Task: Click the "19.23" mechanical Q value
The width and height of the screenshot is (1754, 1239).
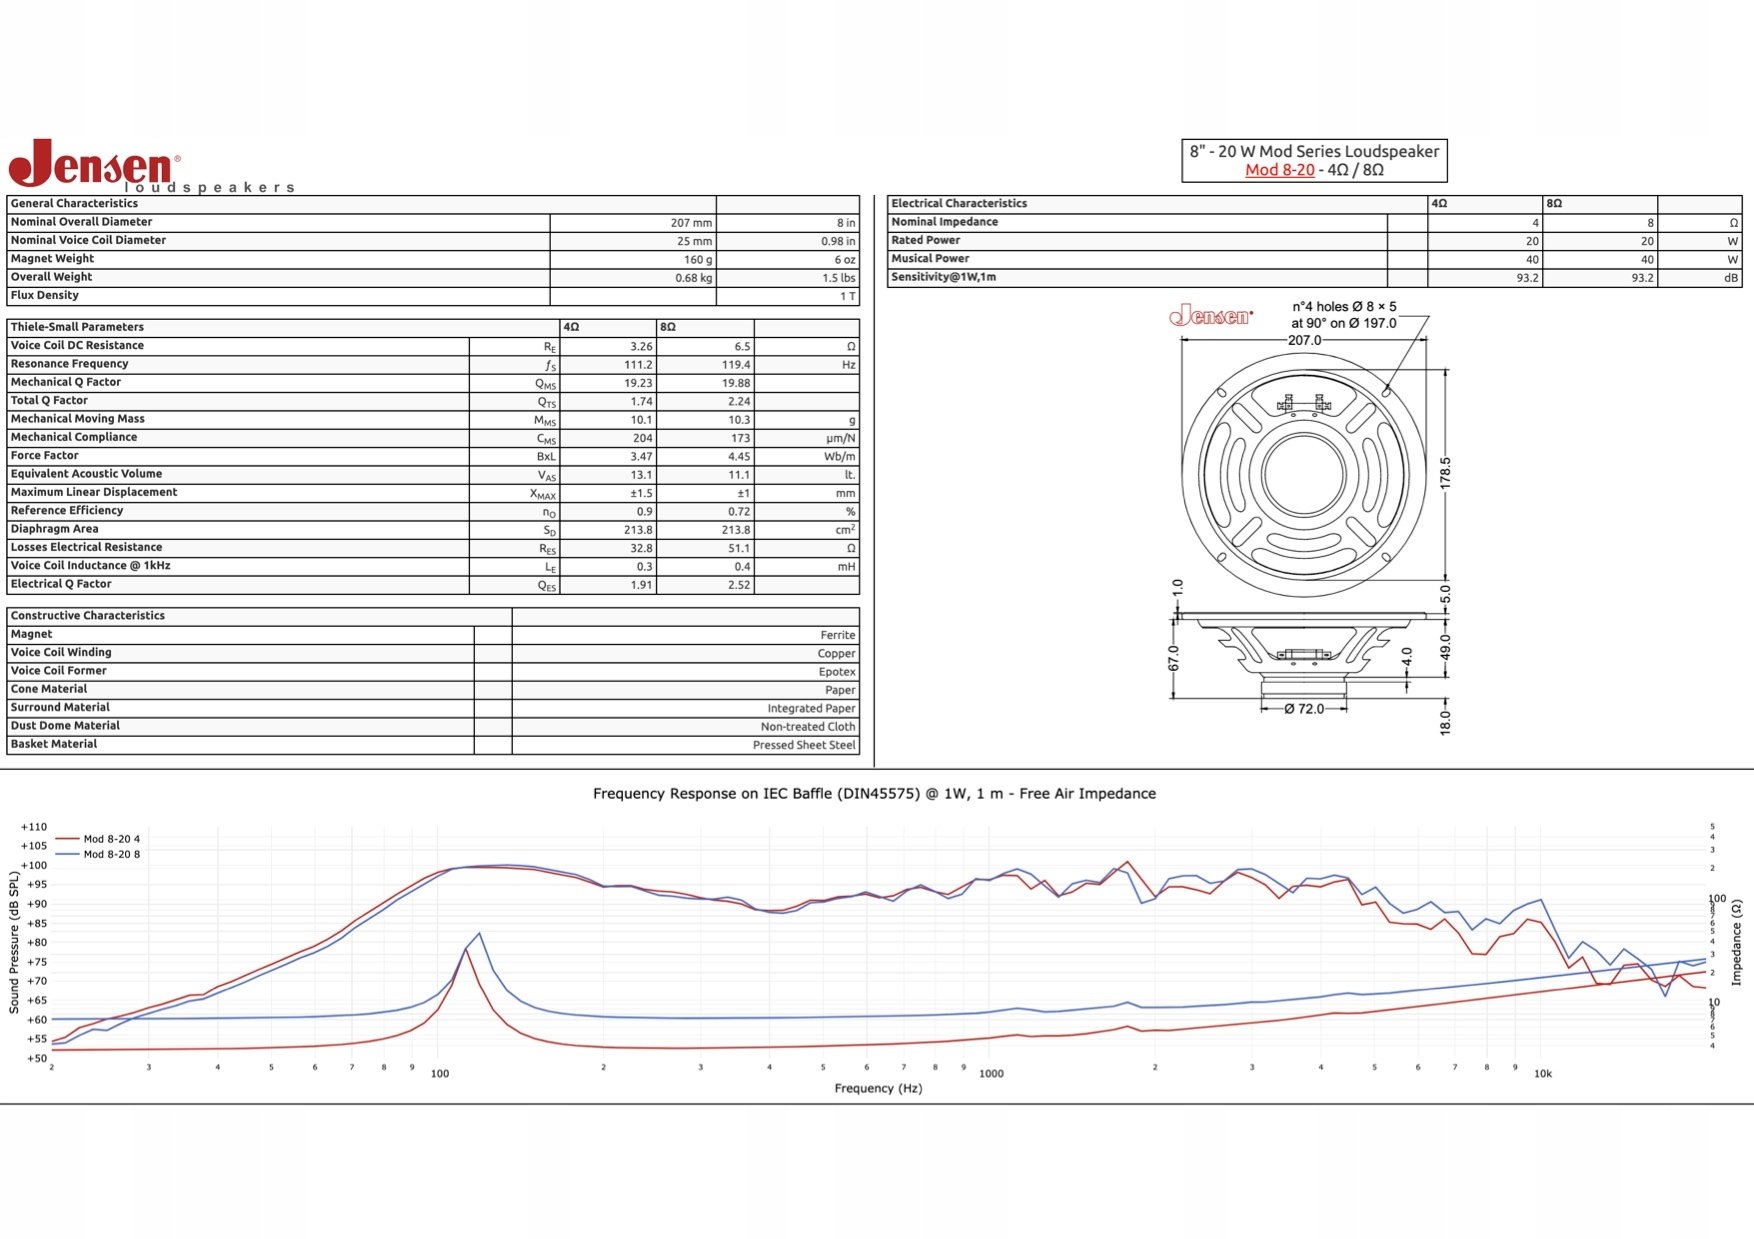Action: click(638, 383)
